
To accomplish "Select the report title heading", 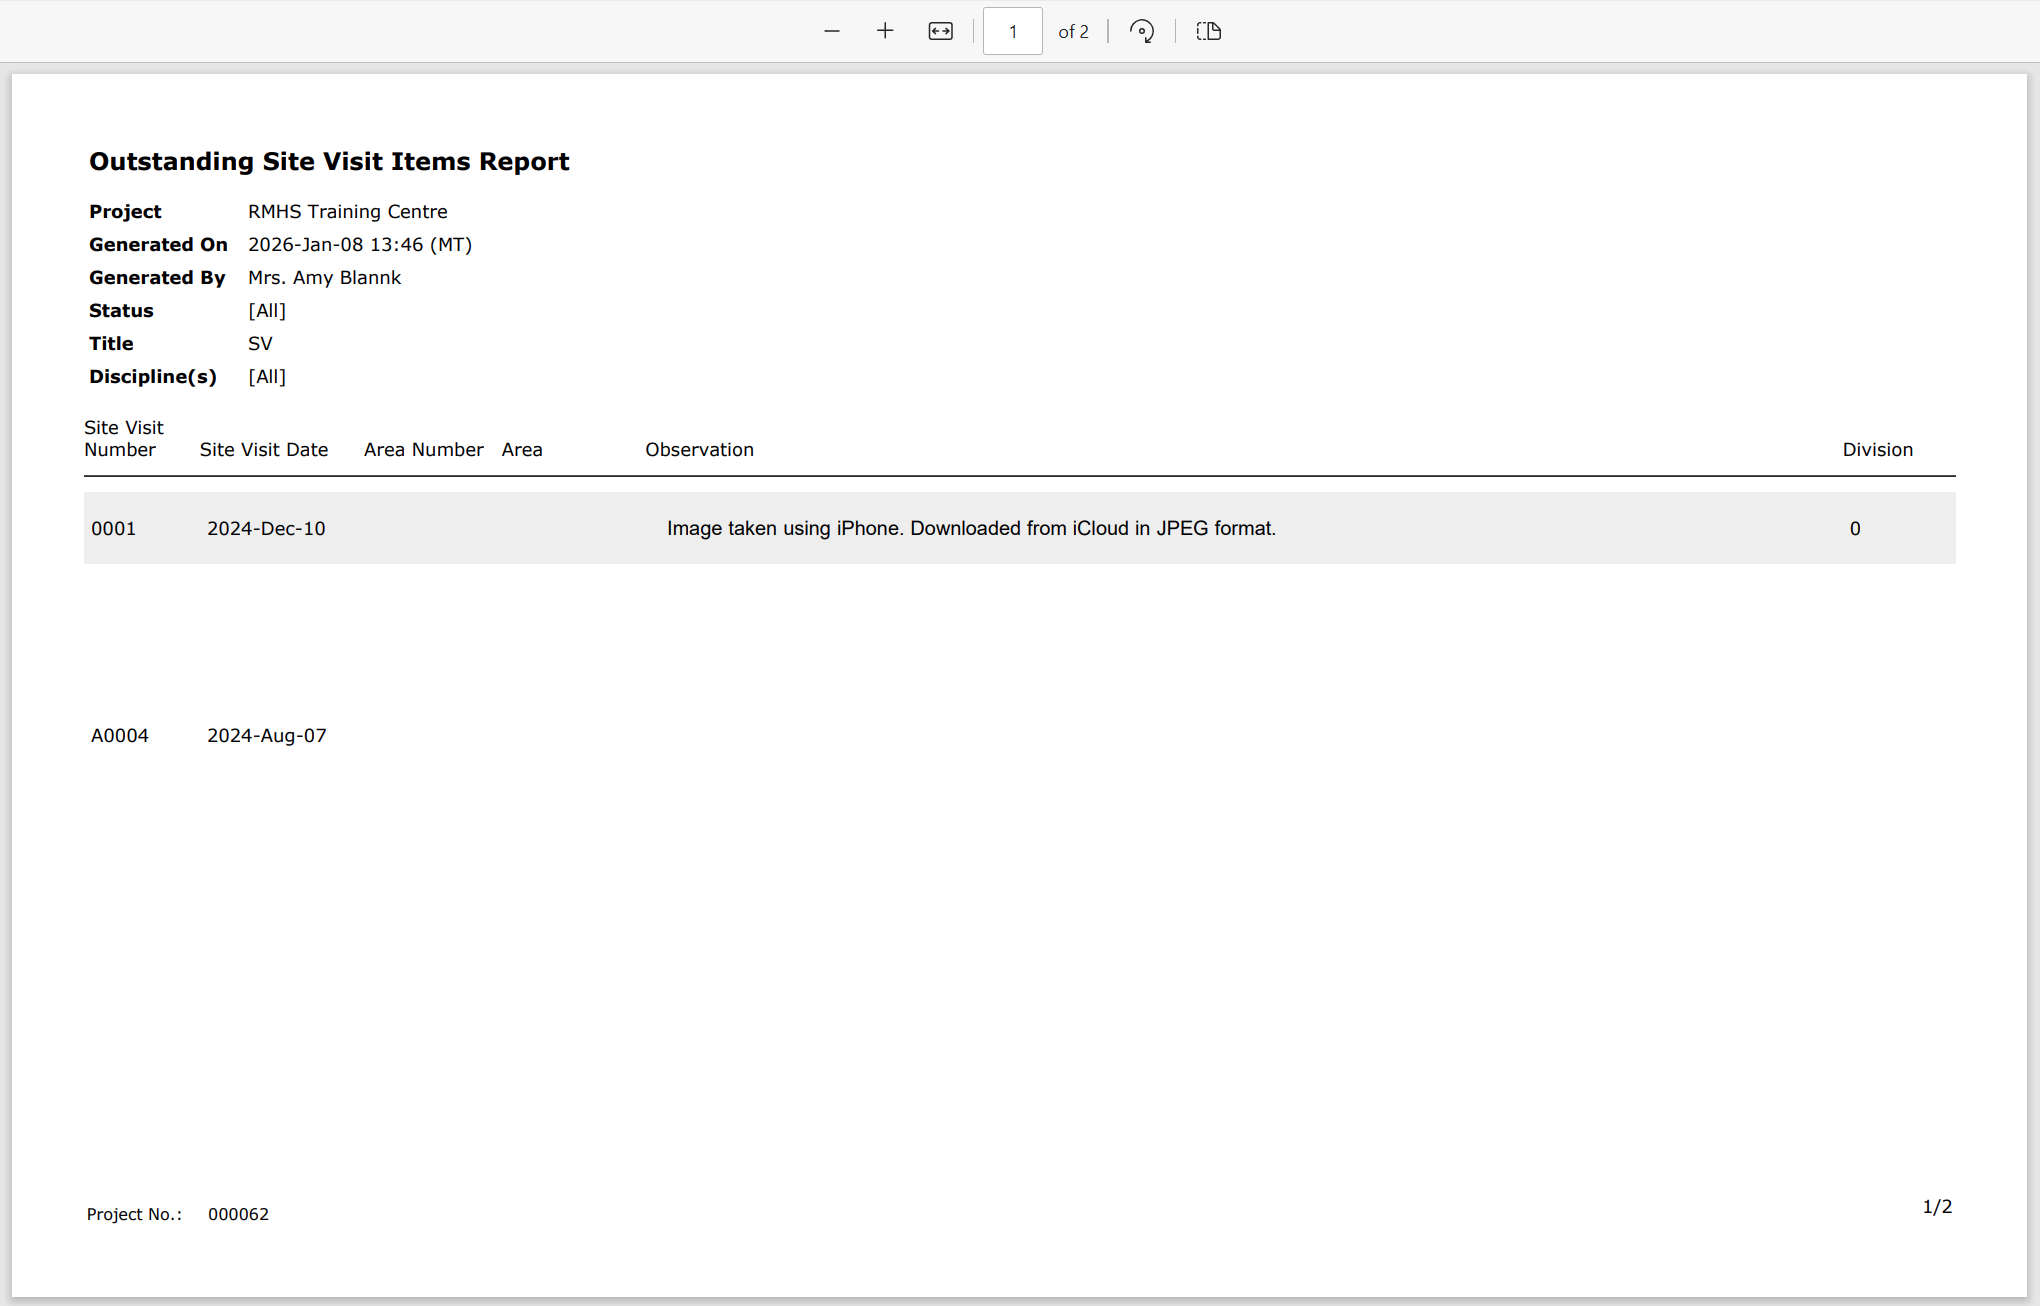I will pos(329,161).
